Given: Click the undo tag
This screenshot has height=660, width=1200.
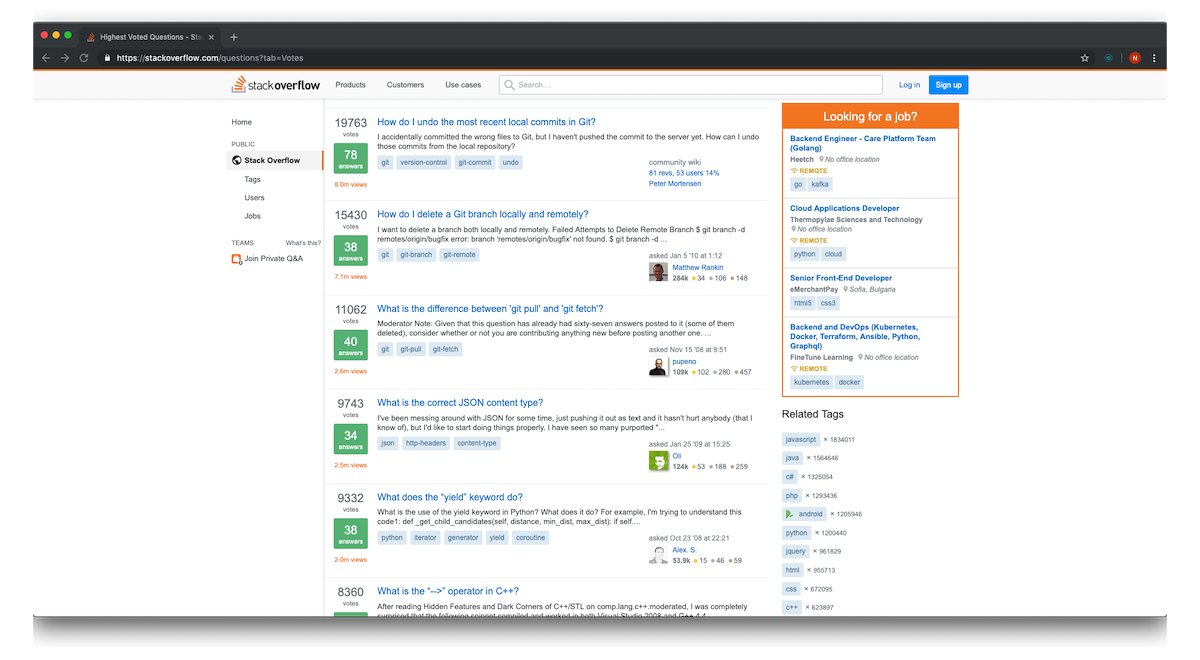Looking at the screenshot, I should [x=510, y=162].
